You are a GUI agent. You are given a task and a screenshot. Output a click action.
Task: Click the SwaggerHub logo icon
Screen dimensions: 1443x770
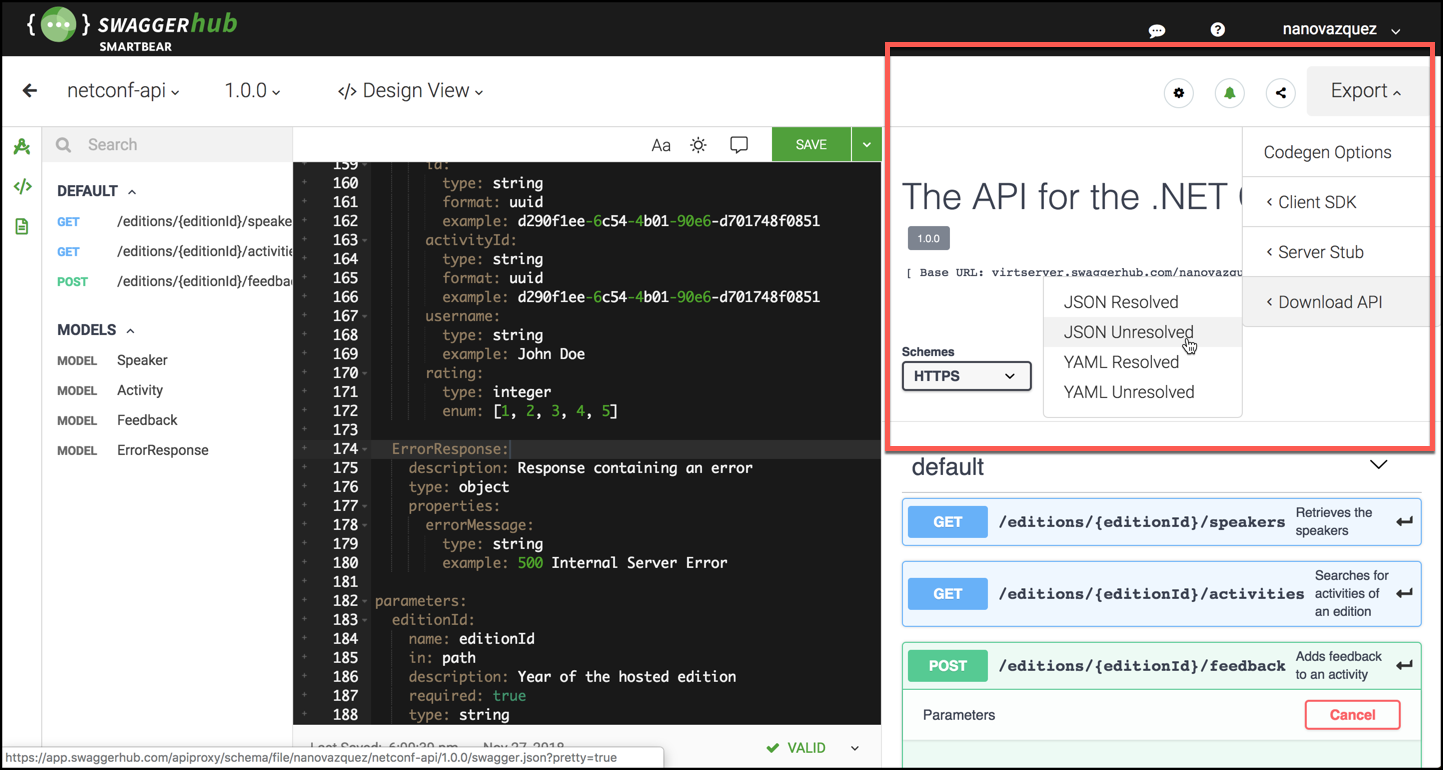click(58, 24)
